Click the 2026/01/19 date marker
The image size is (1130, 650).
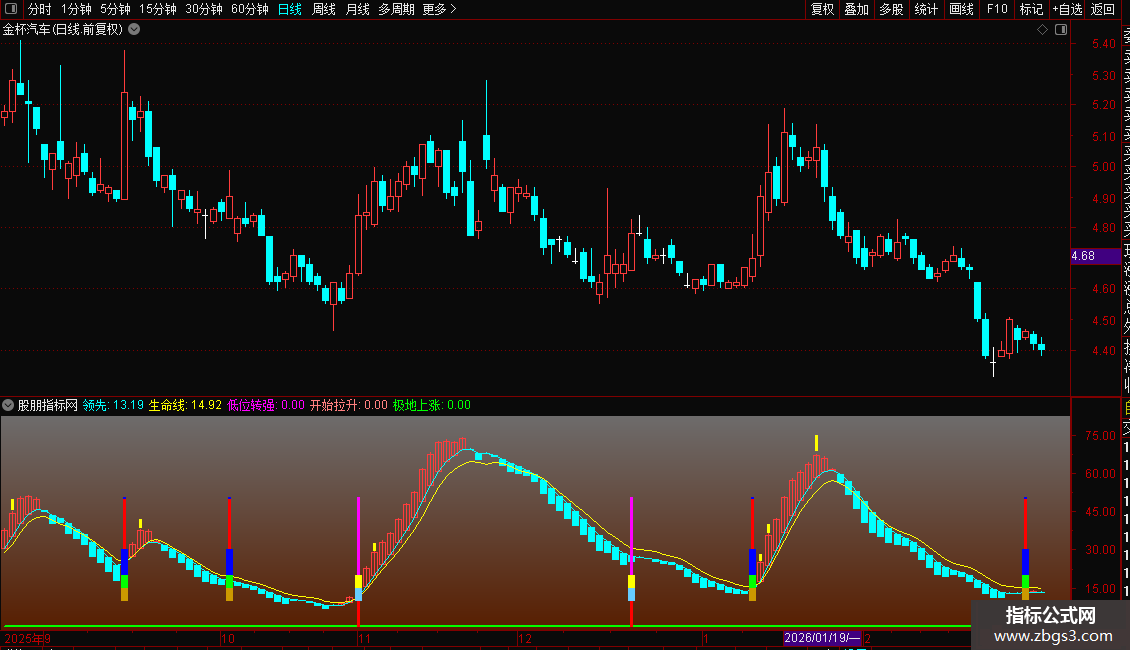pos(822,638)
